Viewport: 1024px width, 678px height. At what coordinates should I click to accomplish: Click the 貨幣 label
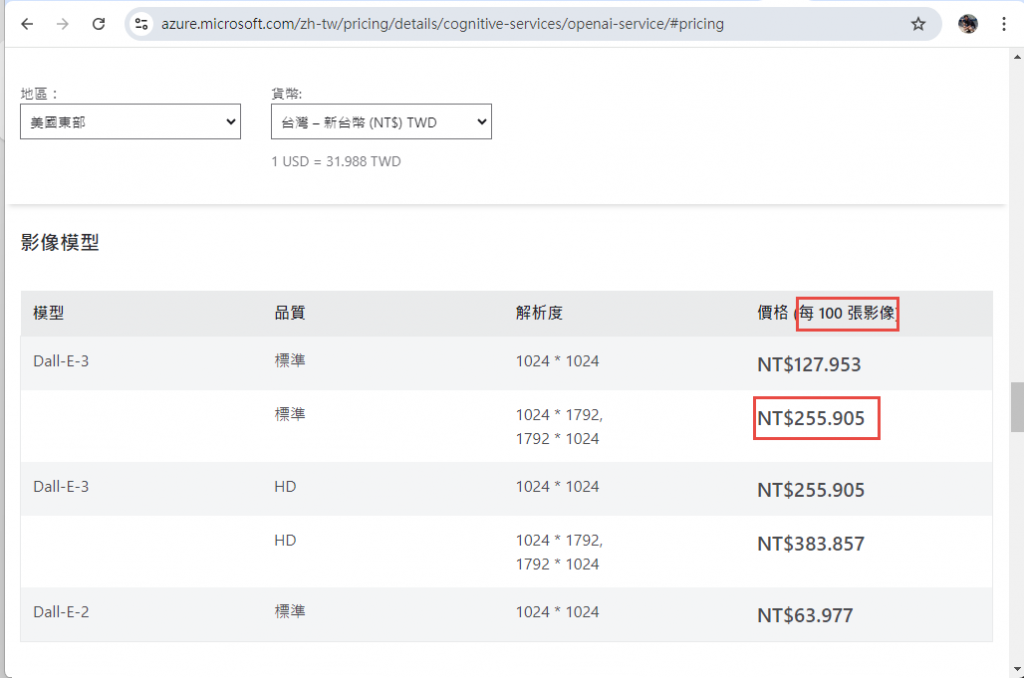click(x=287, y=94)
